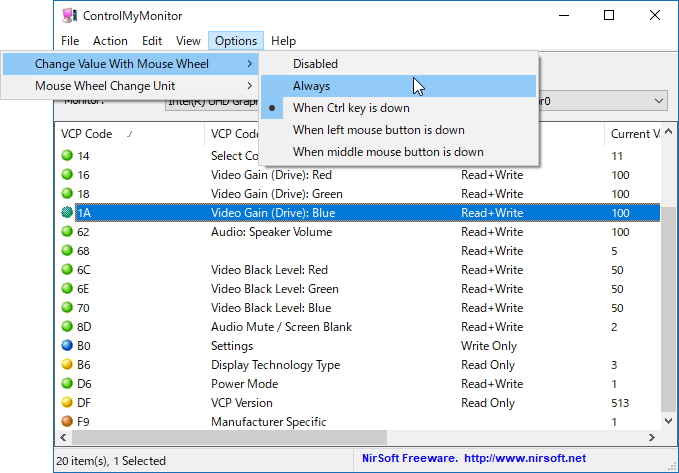Click the green icon next to code 18

coord(67,193)
